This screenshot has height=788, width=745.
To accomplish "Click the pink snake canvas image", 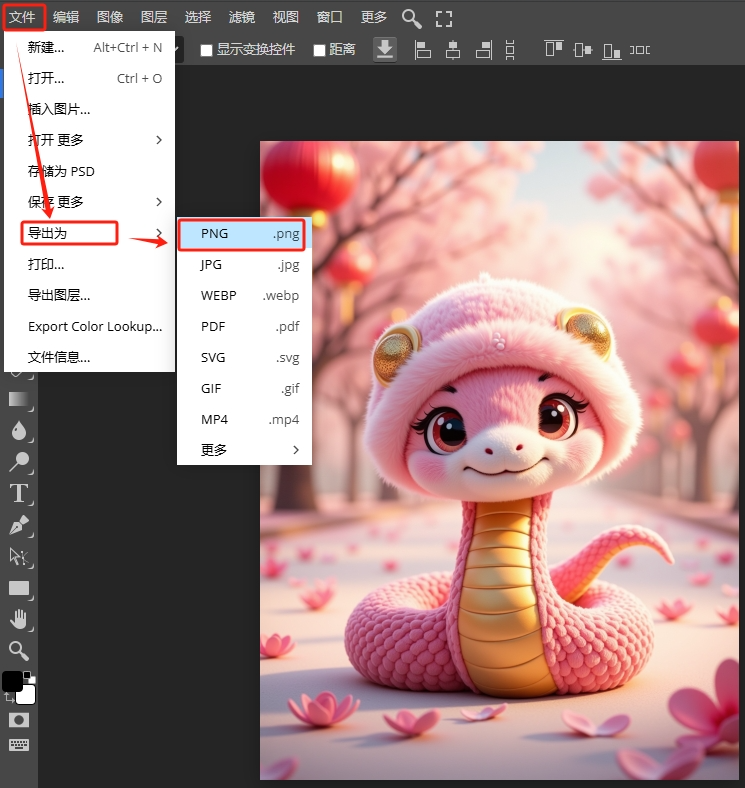I will pyautogui.click(x=499, y=460).
